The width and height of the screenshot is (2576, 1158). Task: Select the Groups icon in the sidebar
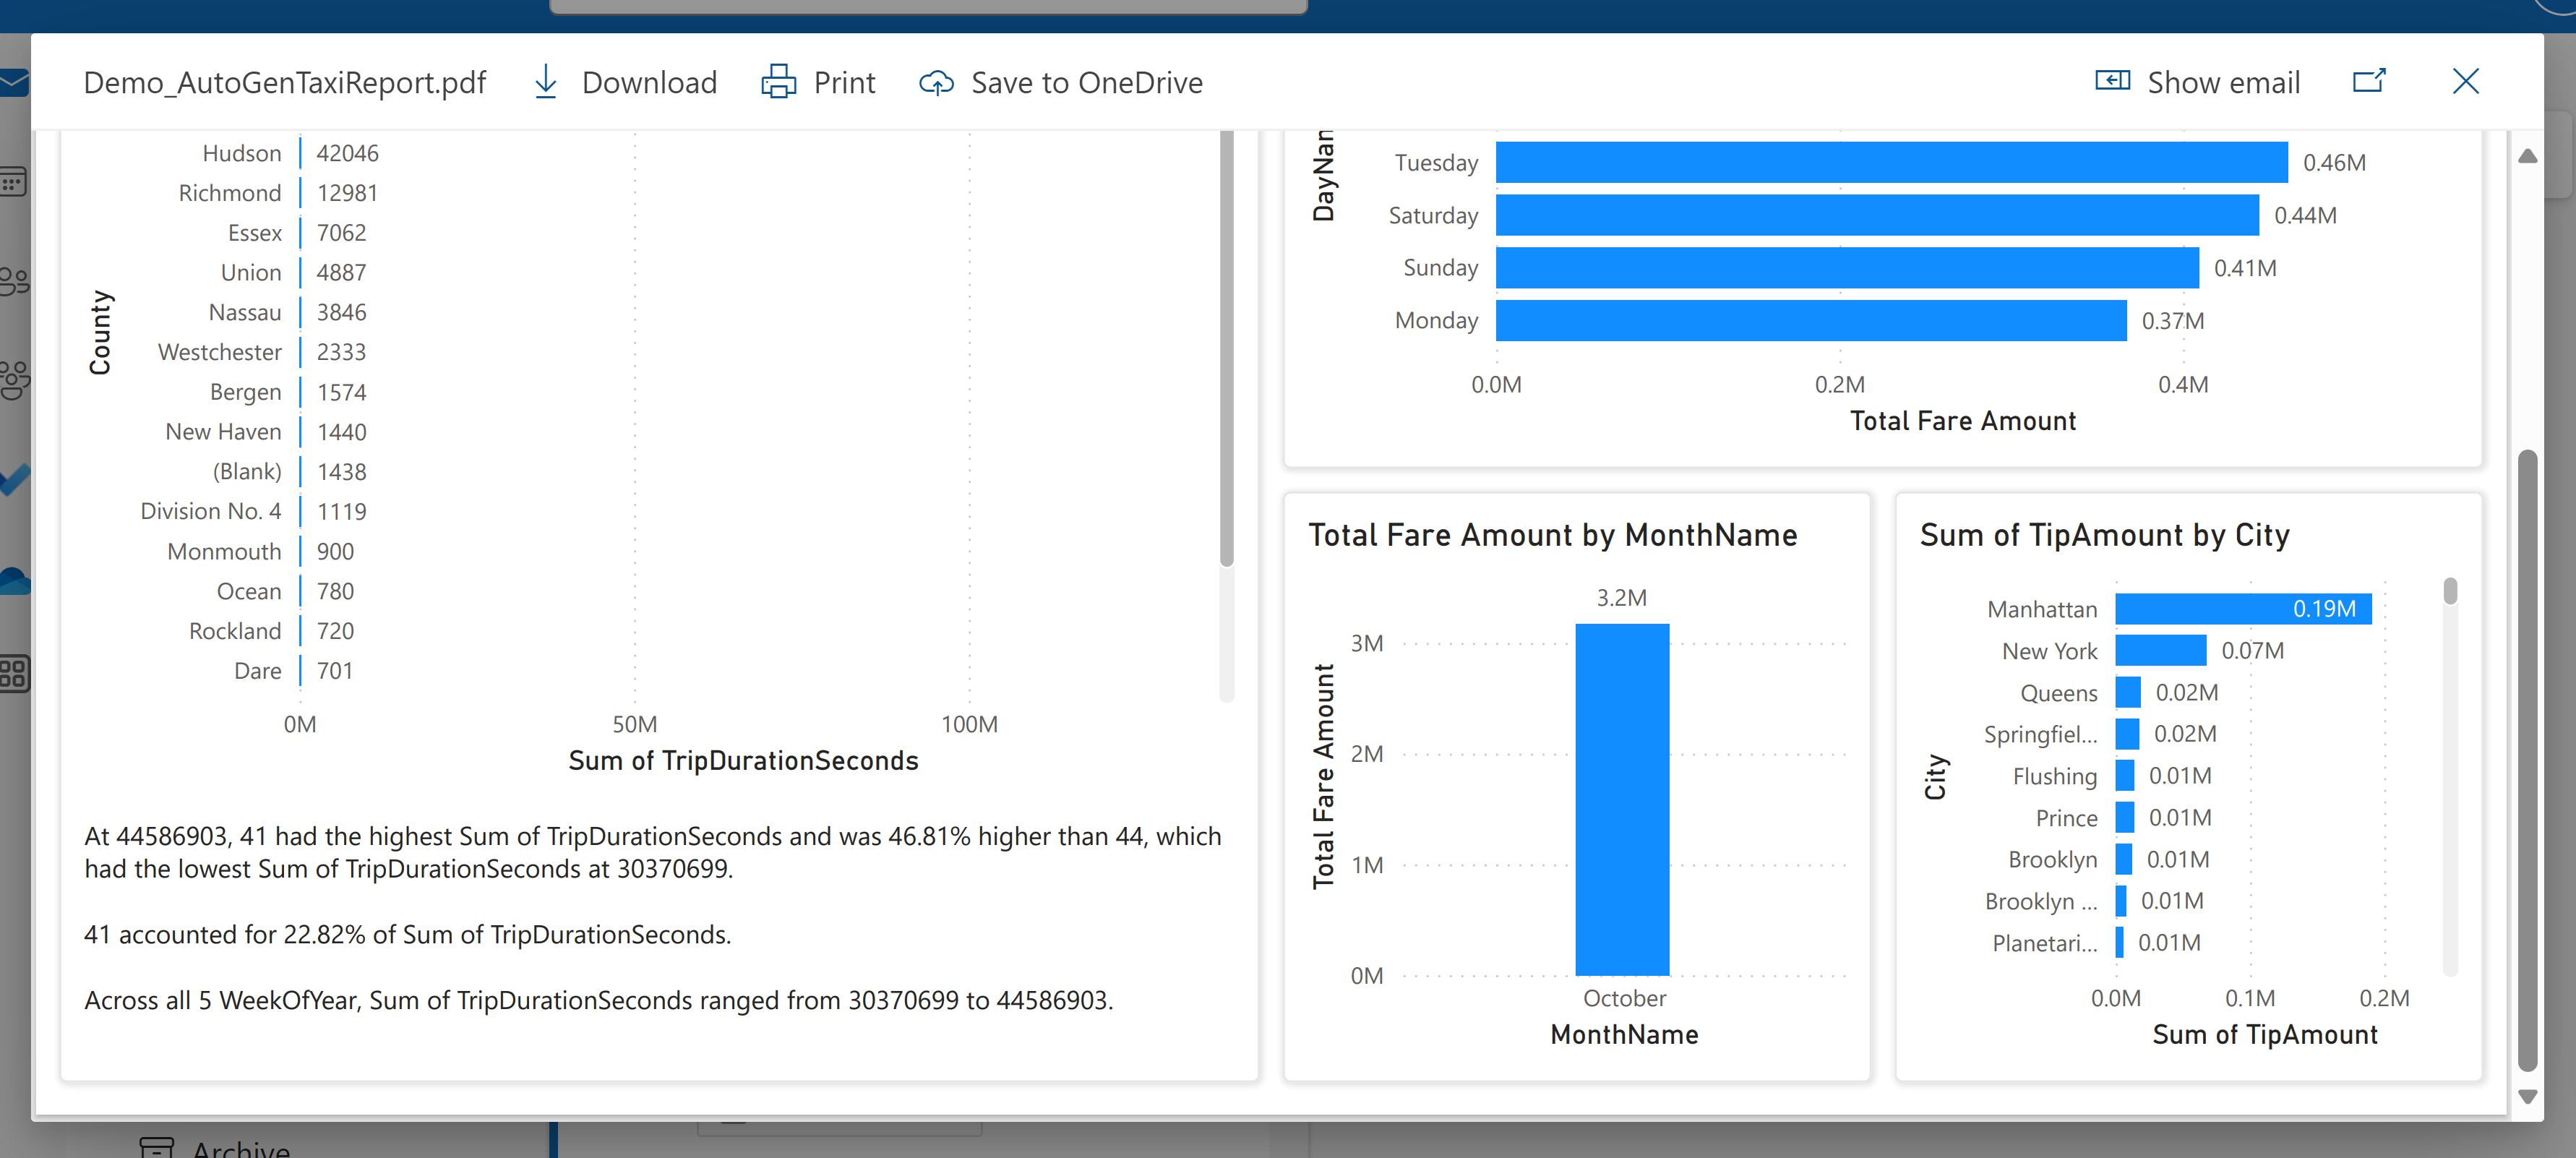(13, 380)
